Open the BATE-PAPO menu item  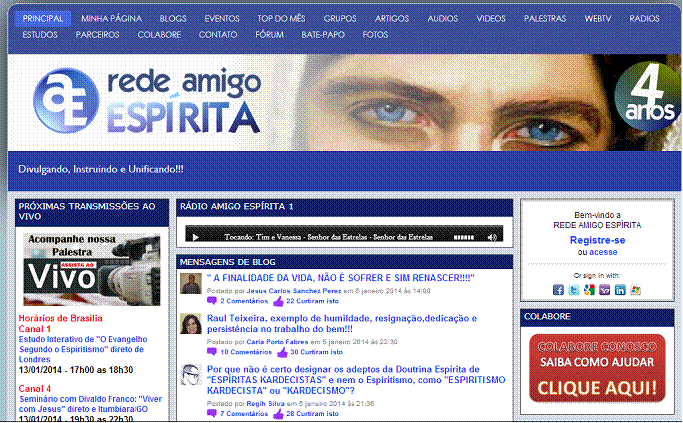coord(323,34)
